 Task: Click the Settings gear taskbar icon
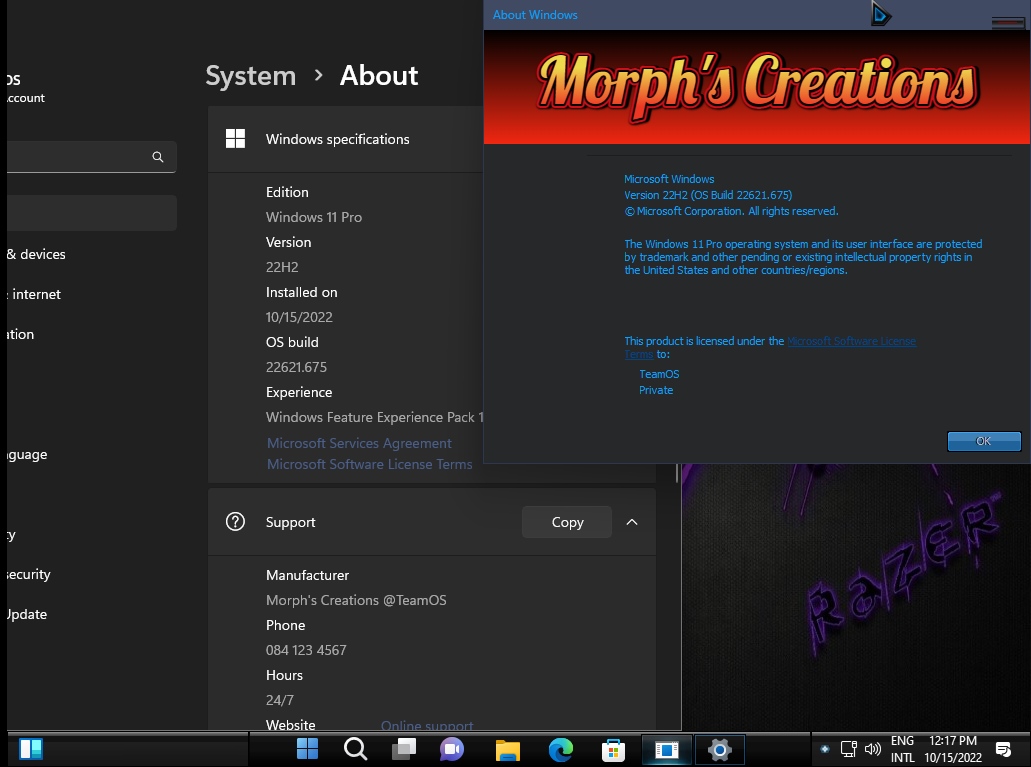[719, 749]
